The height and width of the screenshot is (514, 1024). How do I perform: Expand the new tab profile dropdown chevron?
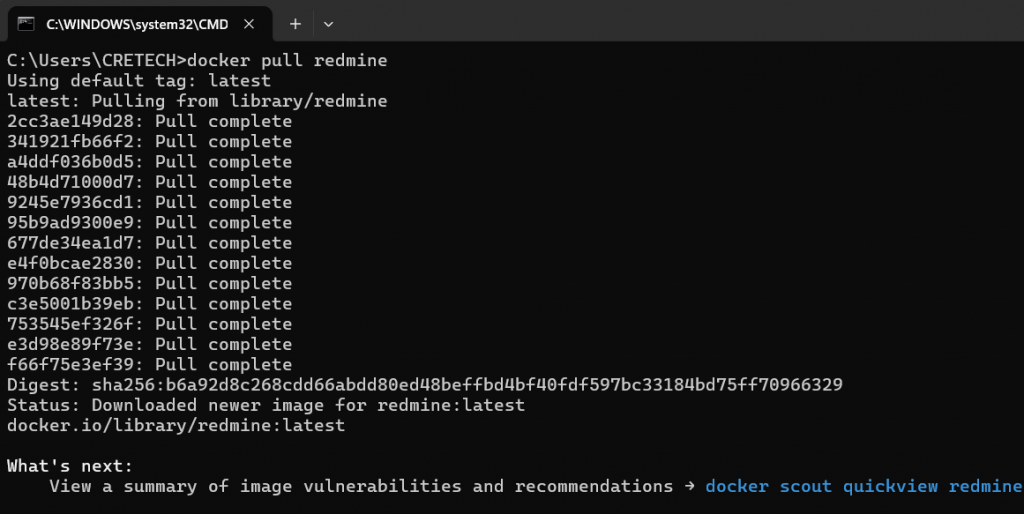pyautogui.click(x=328, y=23)
